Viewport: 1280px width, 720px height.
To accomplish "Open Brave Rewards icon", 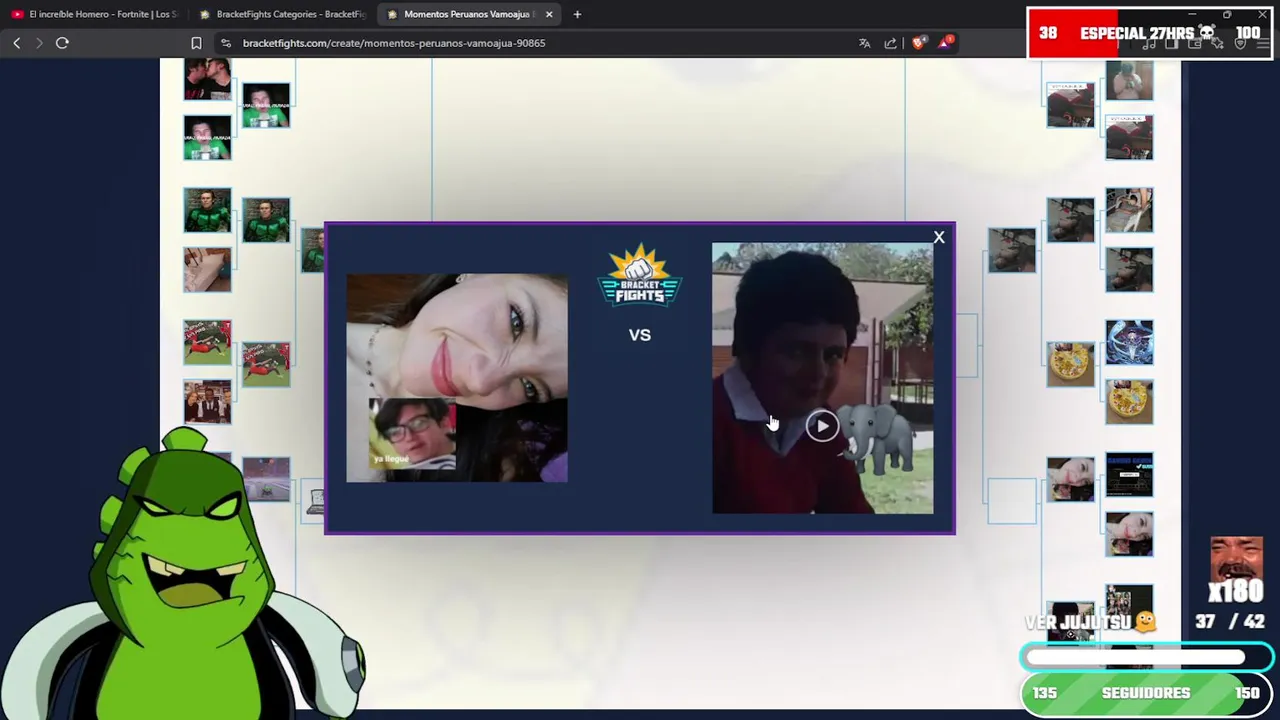I will coord(945,43).
